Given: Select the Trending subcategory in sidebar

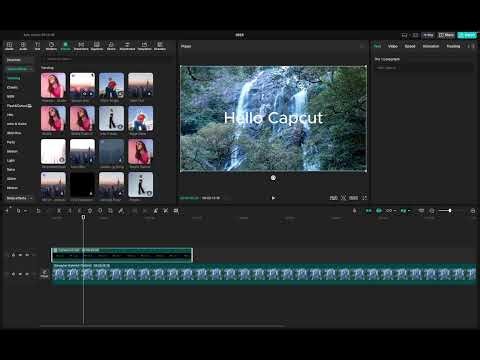Looking at the screenshot, I should click(x=14, y=78).
